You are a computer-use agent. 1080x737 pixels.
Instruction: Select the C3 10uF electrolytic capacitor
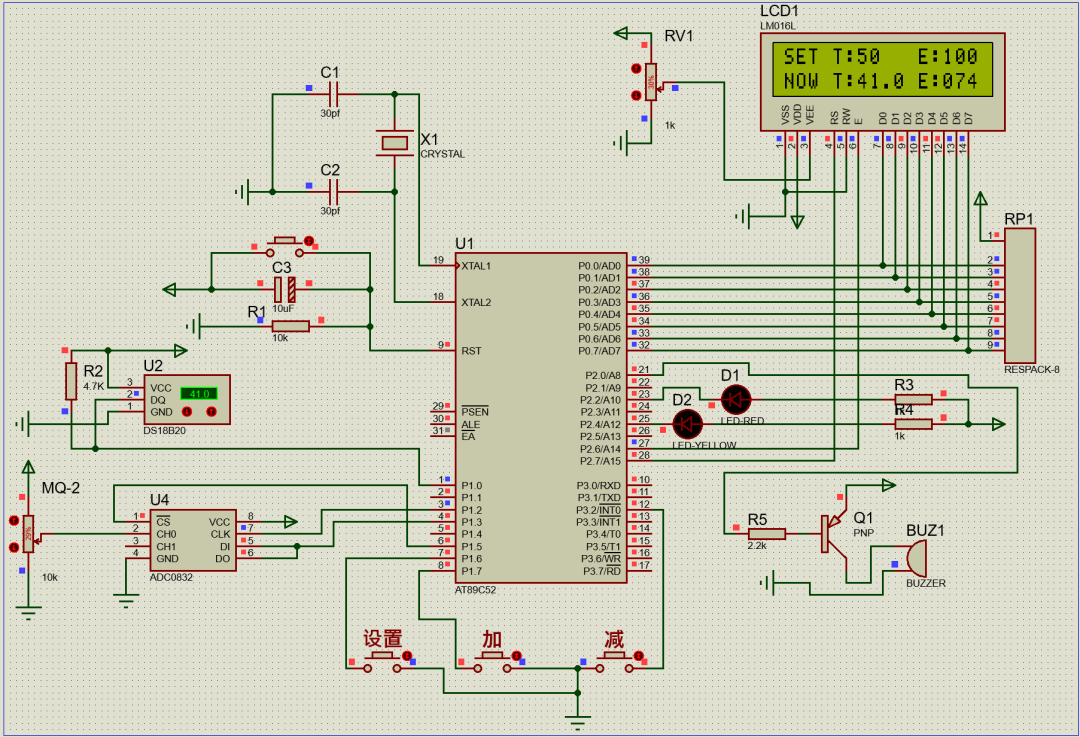[284, 289]
